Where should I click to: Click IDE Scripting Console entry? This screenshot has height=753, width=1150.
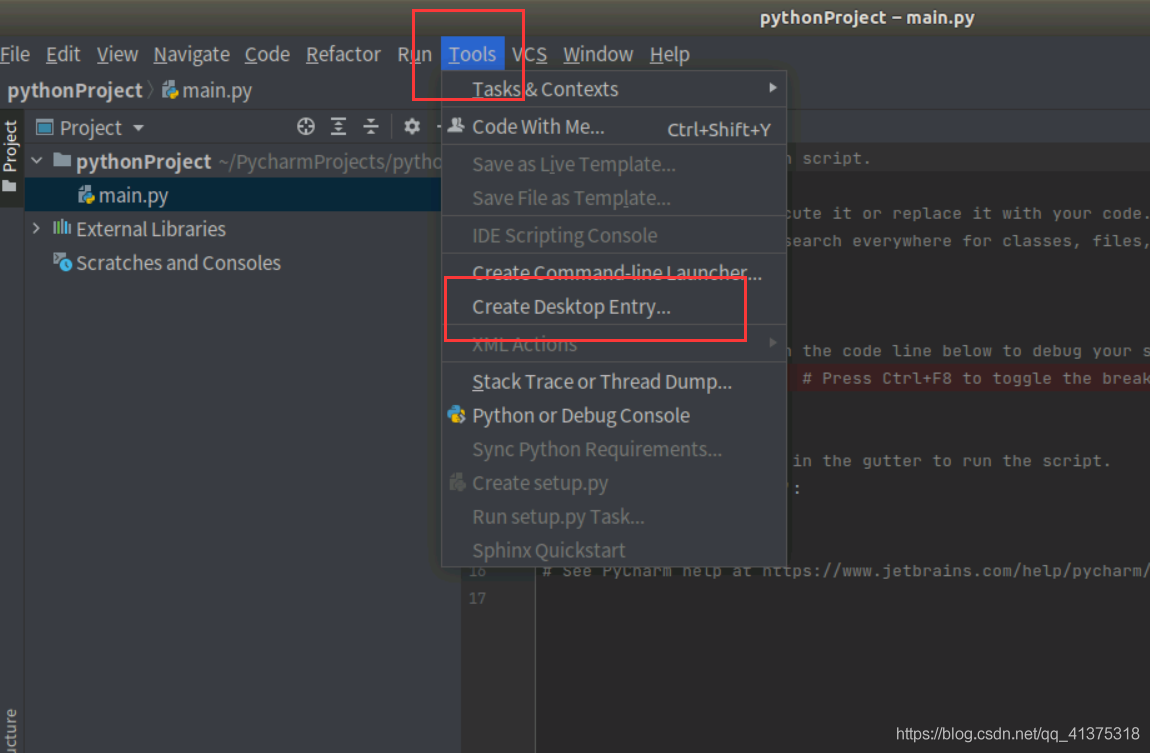614,235
